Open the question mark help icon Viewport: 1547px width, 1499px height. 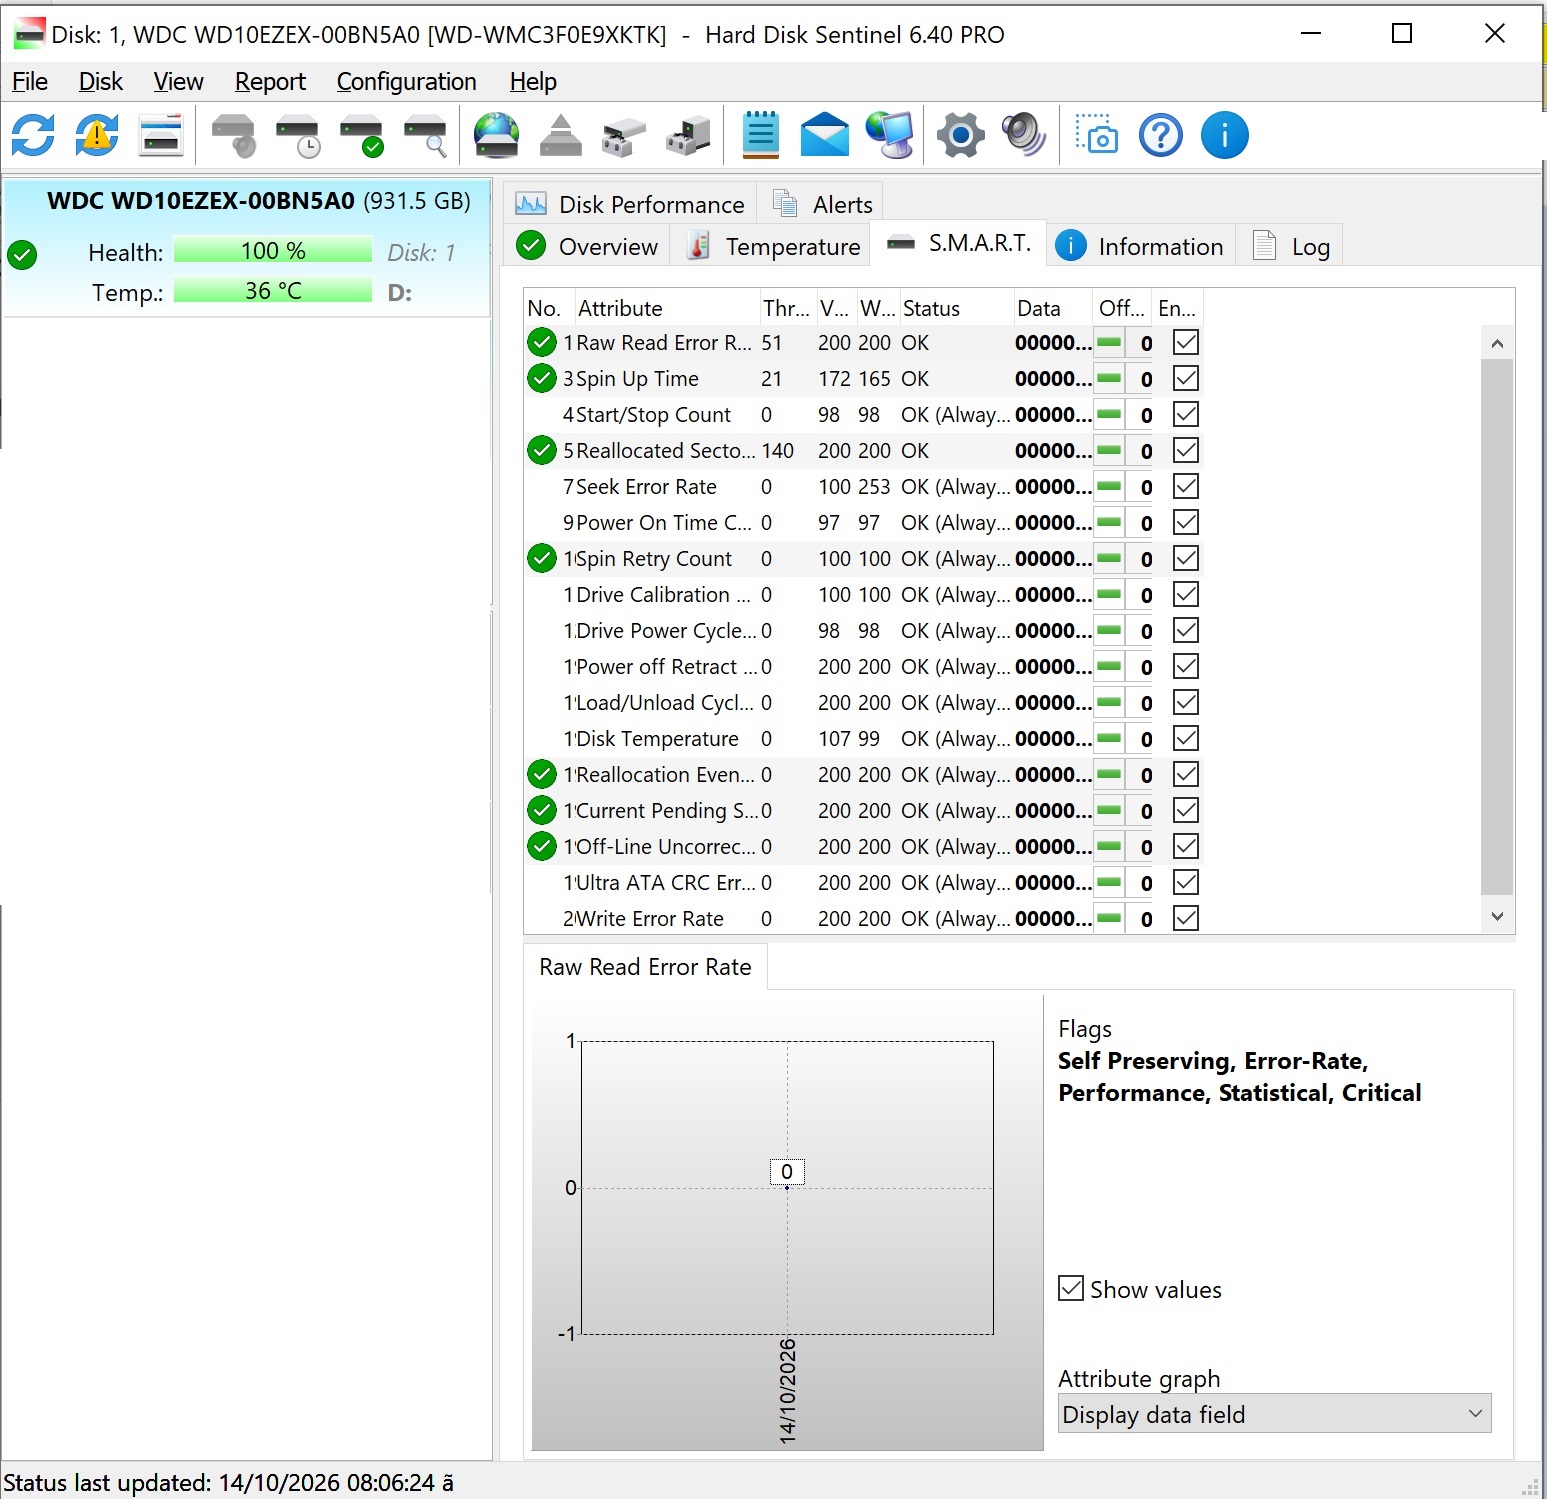point(1161,135)
